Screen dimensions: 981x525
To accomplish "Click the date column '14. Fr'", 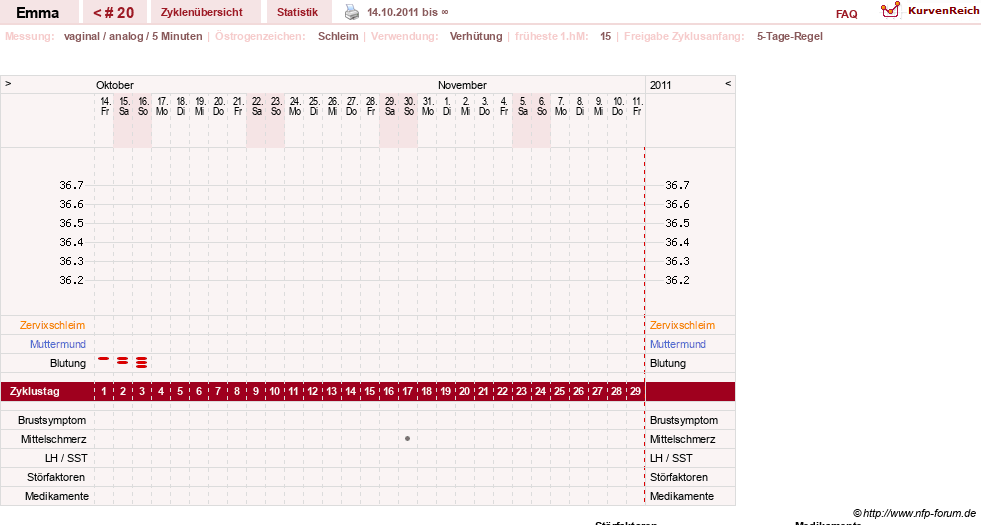I will (105, 106).
